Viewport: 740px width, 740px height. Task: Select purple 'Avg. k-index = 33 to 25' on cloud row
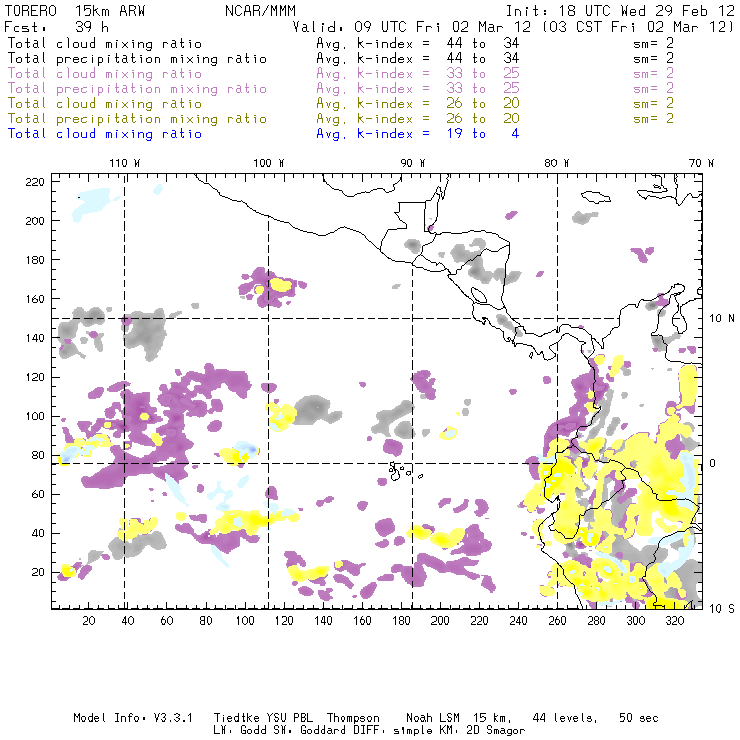tap(418, 74)
